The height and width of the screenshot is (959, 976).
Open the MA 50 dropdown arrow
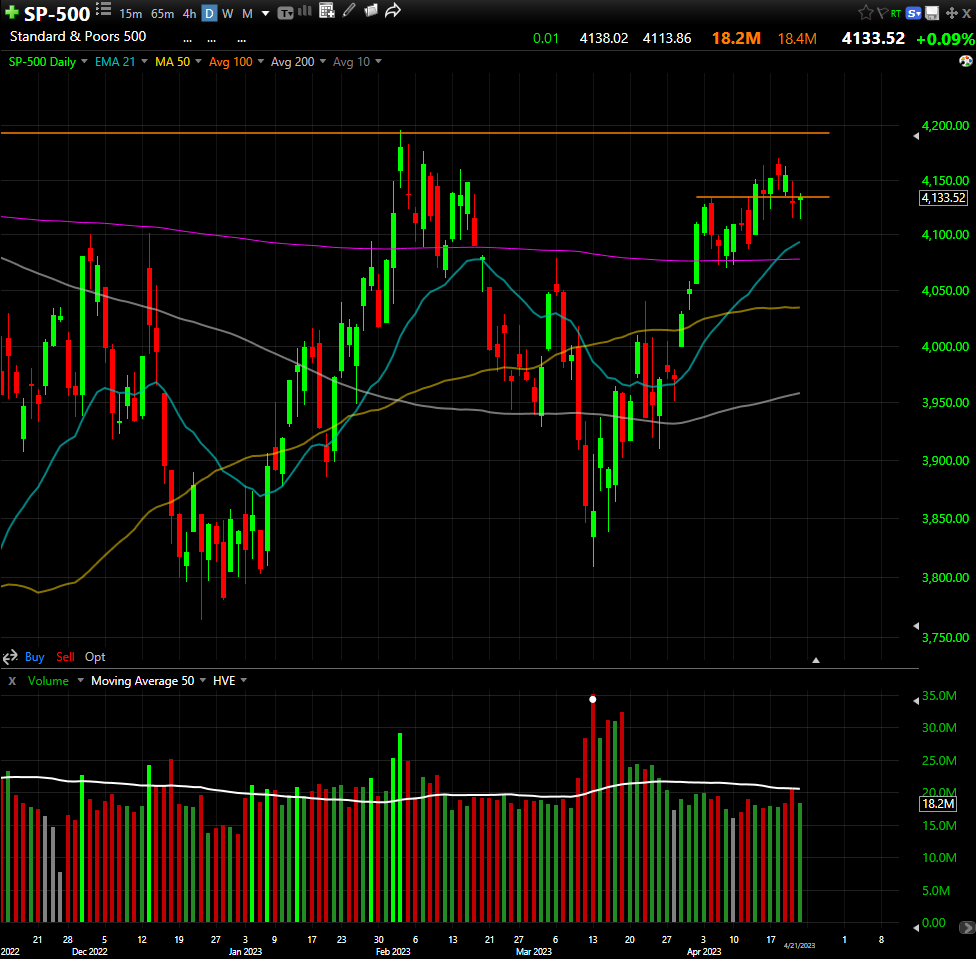pyautogui.click(x=199, y=61)
